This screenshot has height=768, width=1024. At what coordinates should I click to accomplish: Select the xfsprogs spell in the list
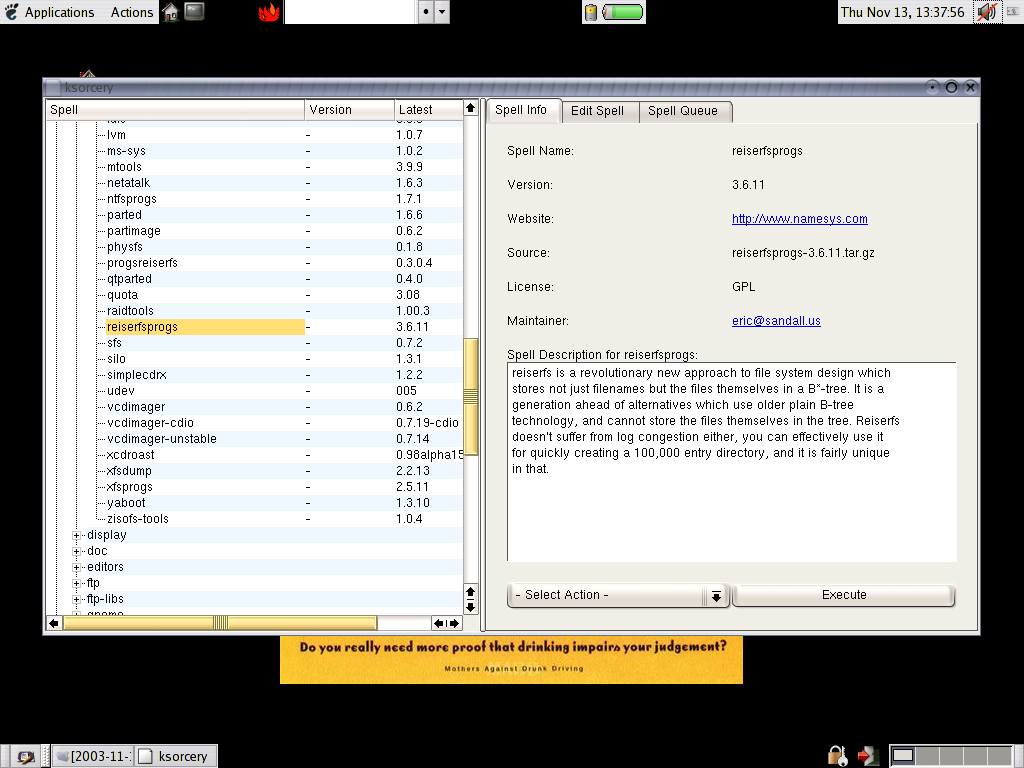tap(130, 487)
